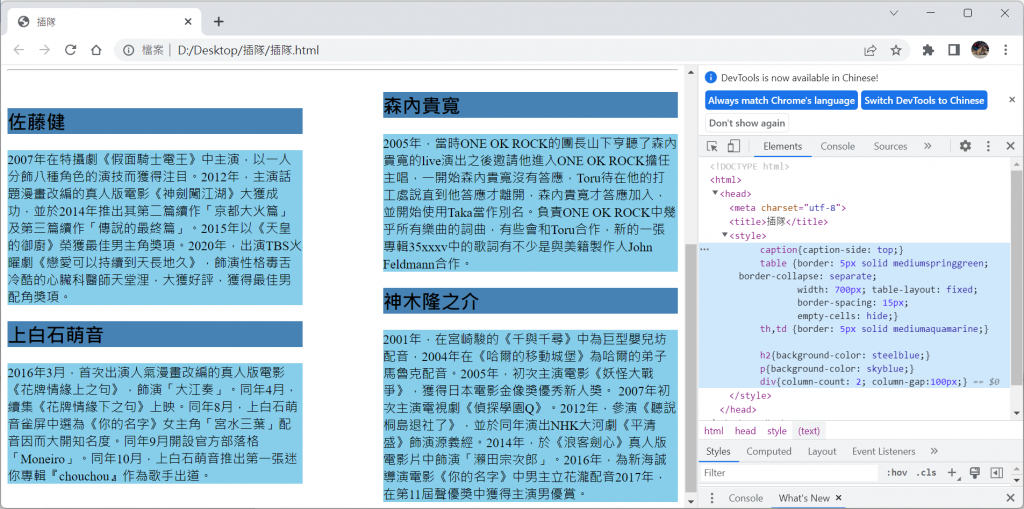This screenshot has height=509, width=1024.
Task: Click the 上白石萌音 heading
Action: click(155, 334)
